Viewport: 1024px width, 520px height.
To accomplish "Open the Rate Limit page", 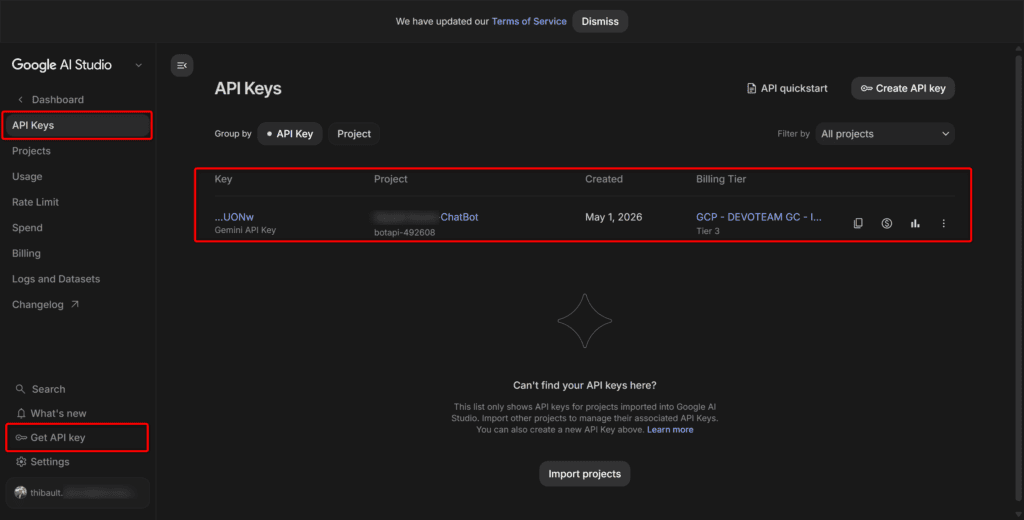I will pyautogui.click(x=35, y=202).
